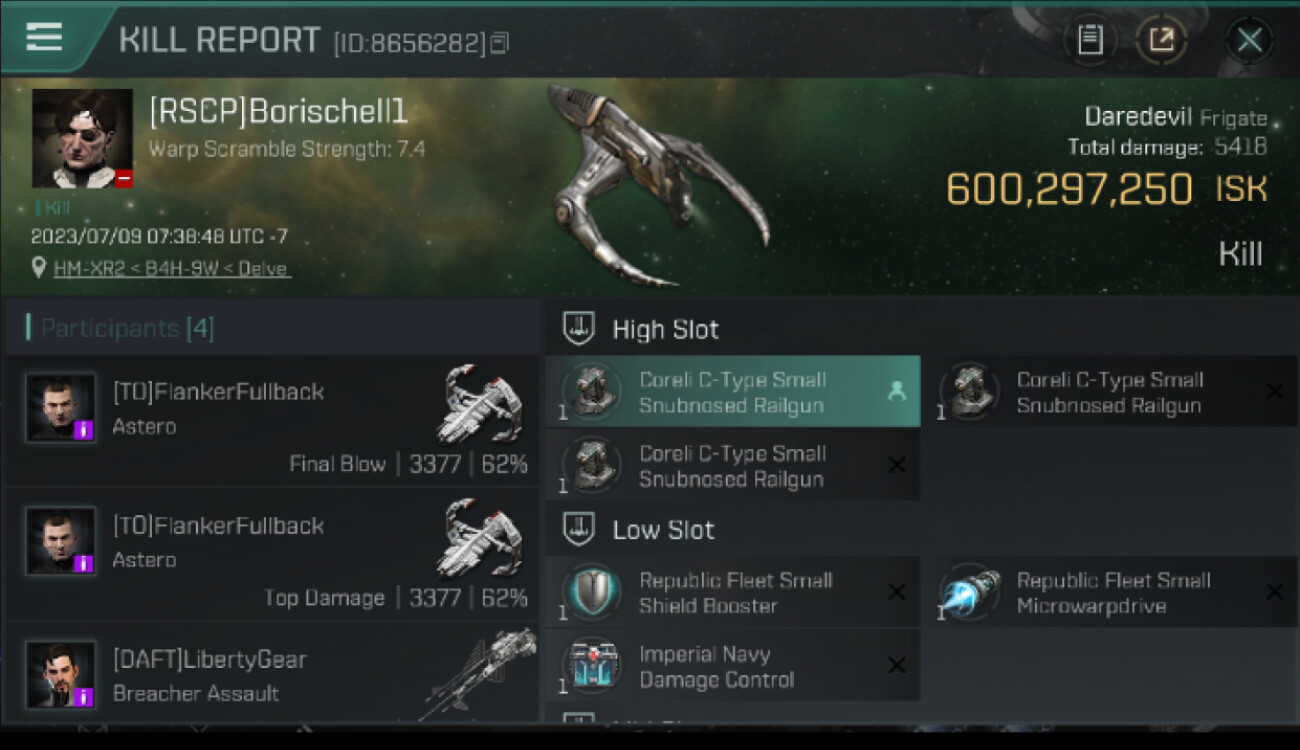The height and width of the screenshot is (750, 1300).
Task: Select FlankerFullback Final Blow participant entry
Action: [272, 420]
